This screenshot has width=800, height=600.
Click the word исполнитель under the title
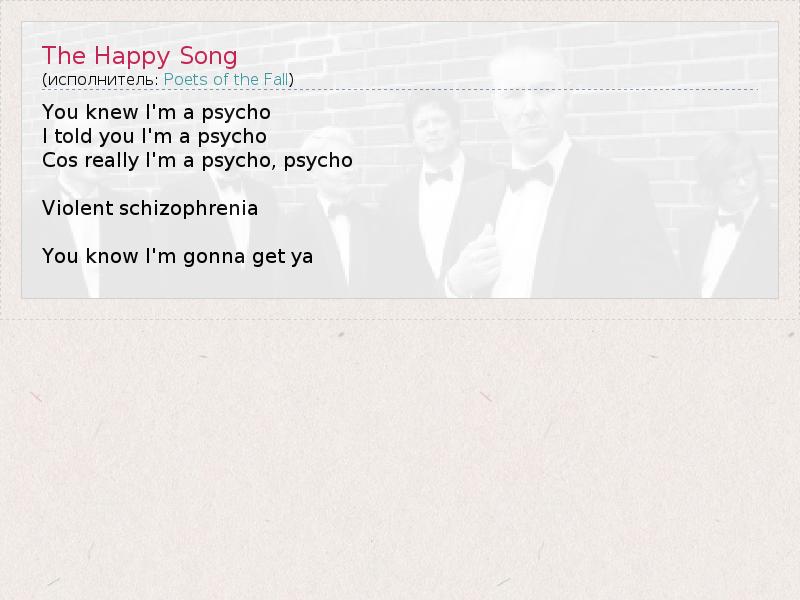pos(102,80)
